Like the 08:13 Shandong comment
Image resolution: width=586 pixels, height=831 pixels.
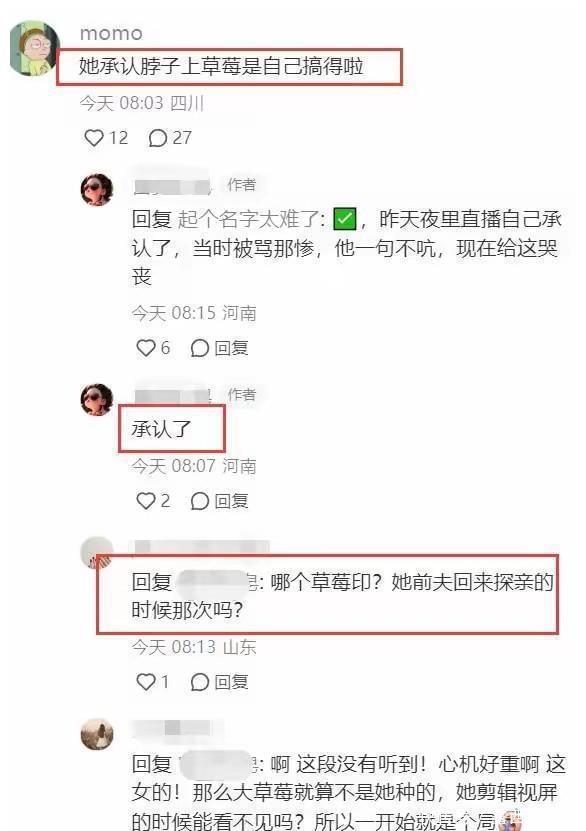145,682
